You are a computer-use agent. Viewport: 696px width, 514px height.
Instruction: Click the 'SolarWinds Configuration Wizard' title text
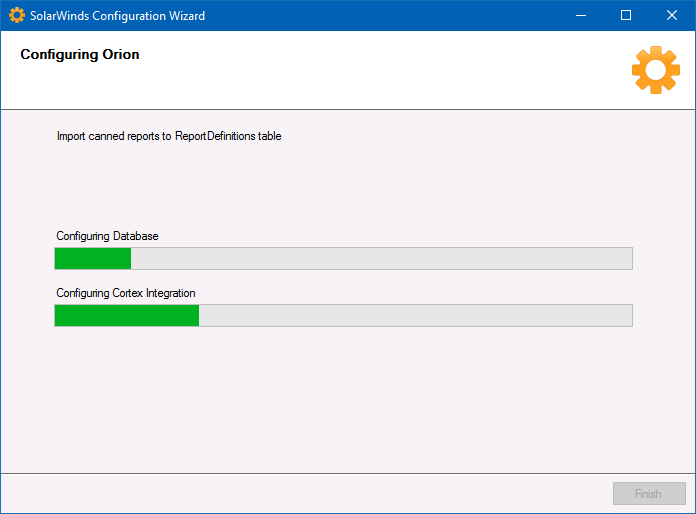[x=118, y=16]
